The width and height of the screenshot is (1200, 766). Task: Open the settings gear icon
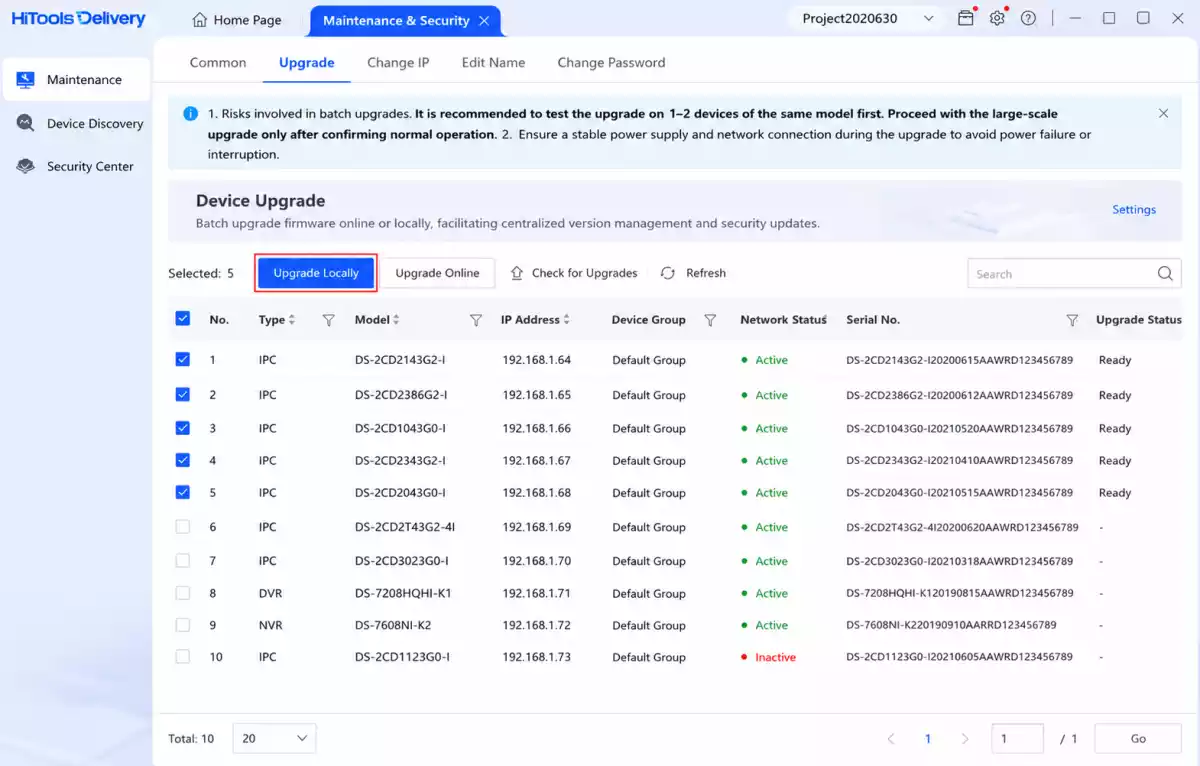point(997,19)
